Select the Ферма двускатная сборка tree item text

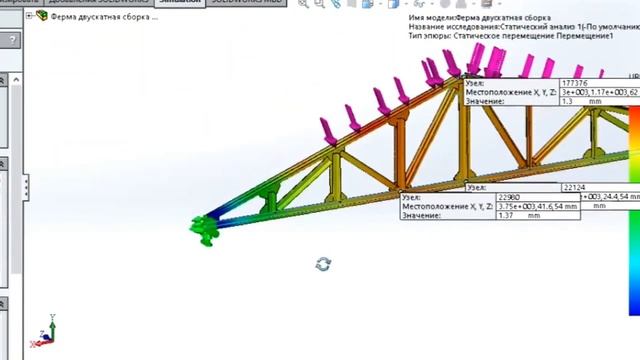pyautogui.click(x=104, y=17)
